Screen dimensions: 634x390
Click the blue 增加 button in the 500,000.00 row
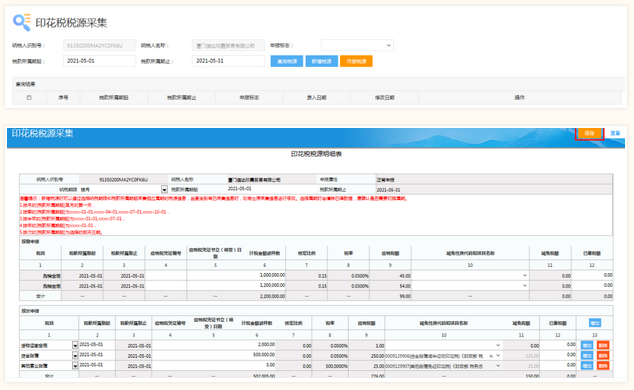(x=587, y=355)
